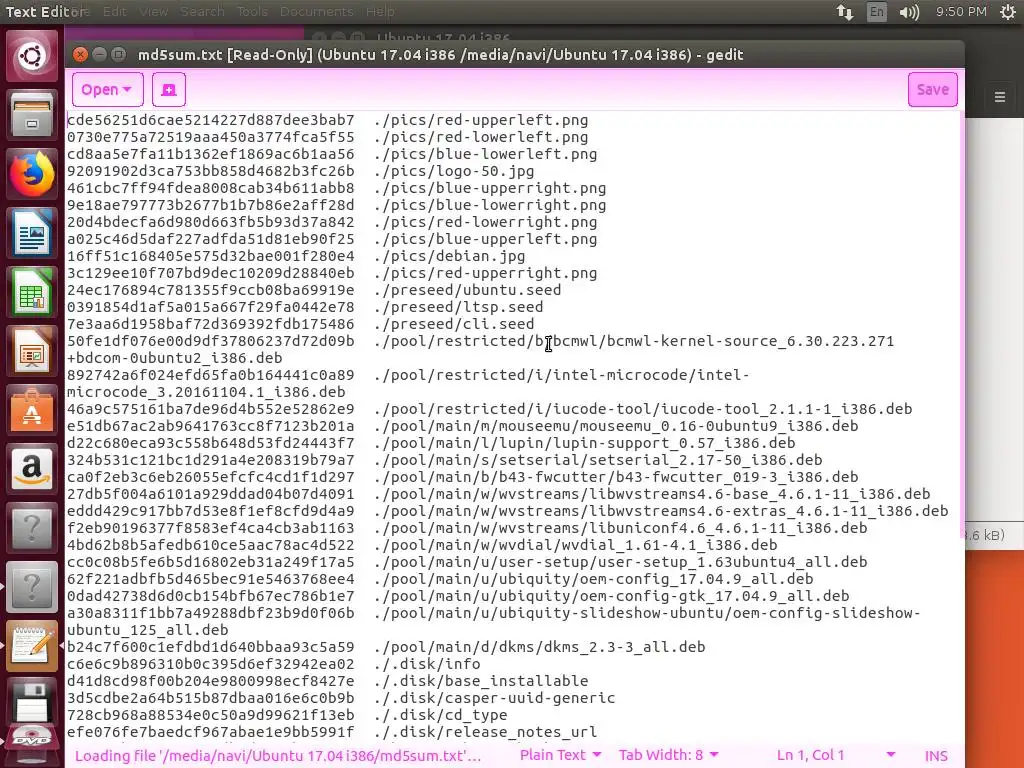Click second question-mark launcher icon above text editor icon
The width and height of the screenshot is (1024, 768).
pyautogui.click(x=31, y=586)
